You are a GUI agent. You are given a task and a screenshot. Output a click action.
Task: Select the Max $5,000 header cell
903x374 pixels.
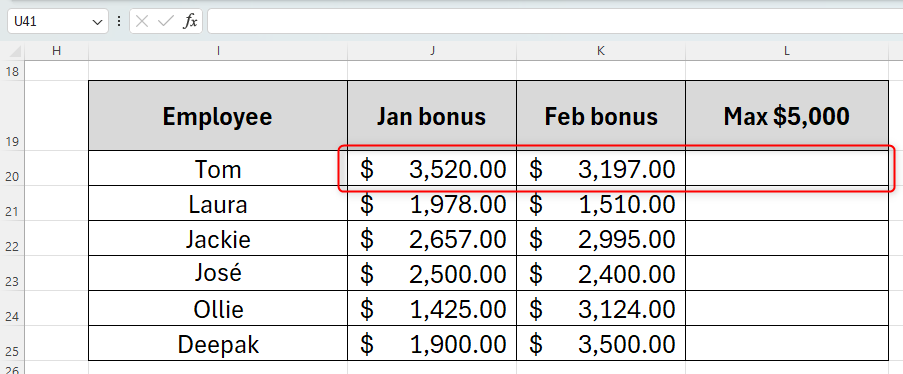click(x=787, y=116)
